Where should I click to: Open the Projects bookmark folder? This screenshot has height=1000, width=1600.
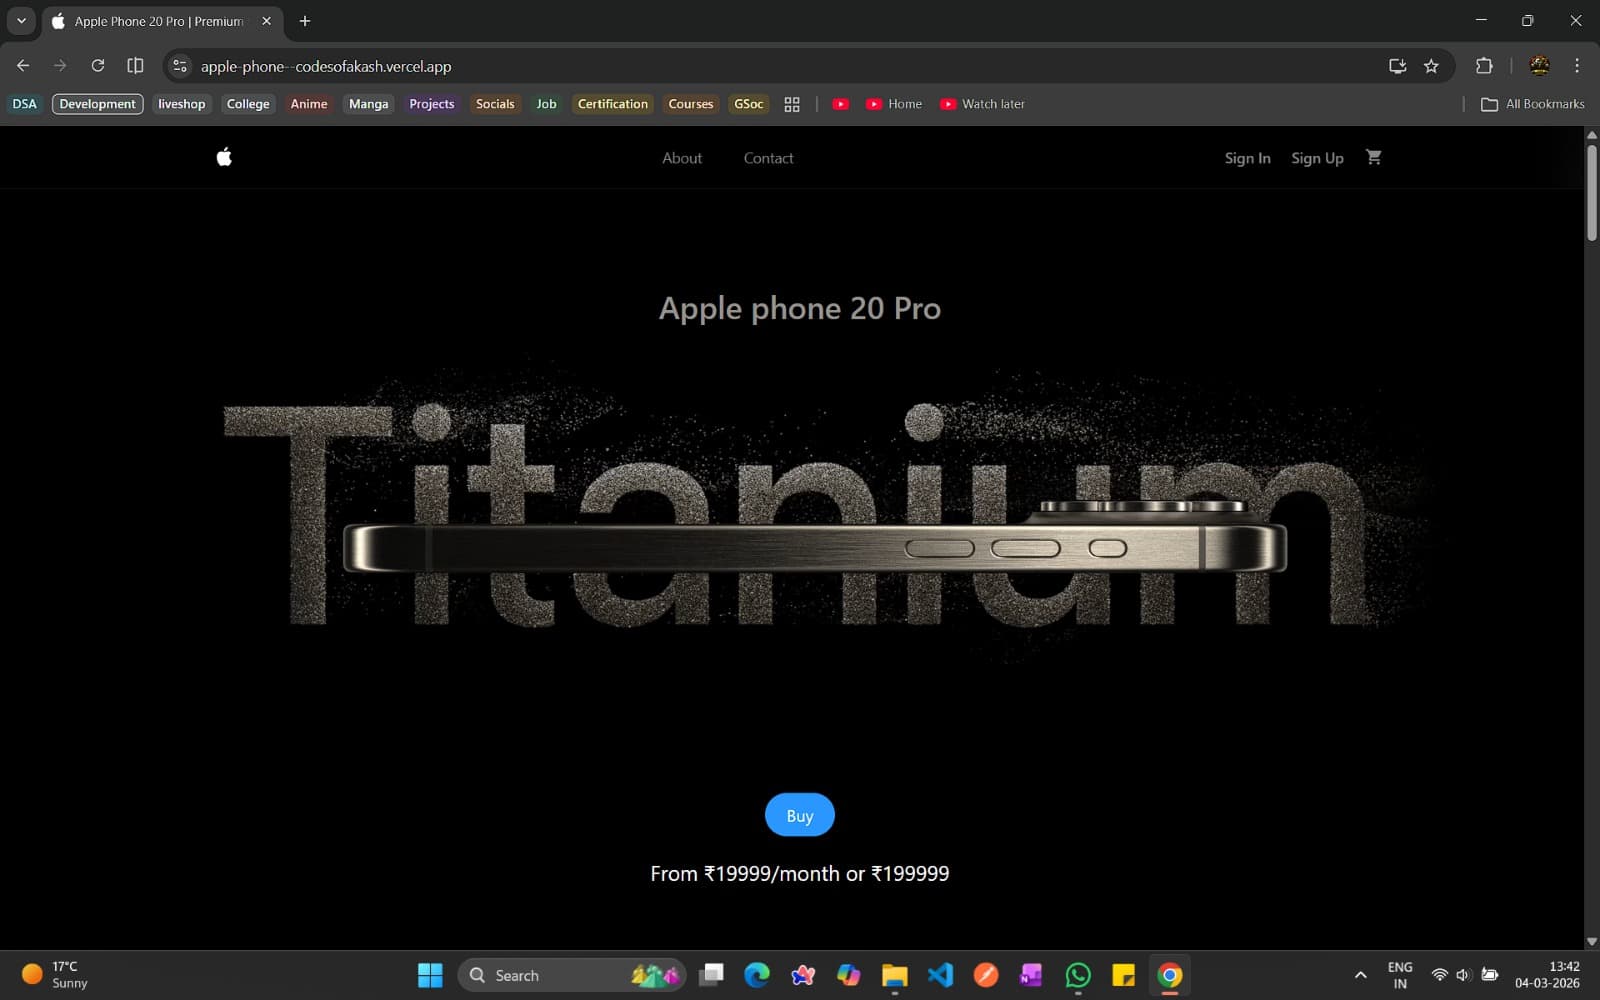[431, 104]
